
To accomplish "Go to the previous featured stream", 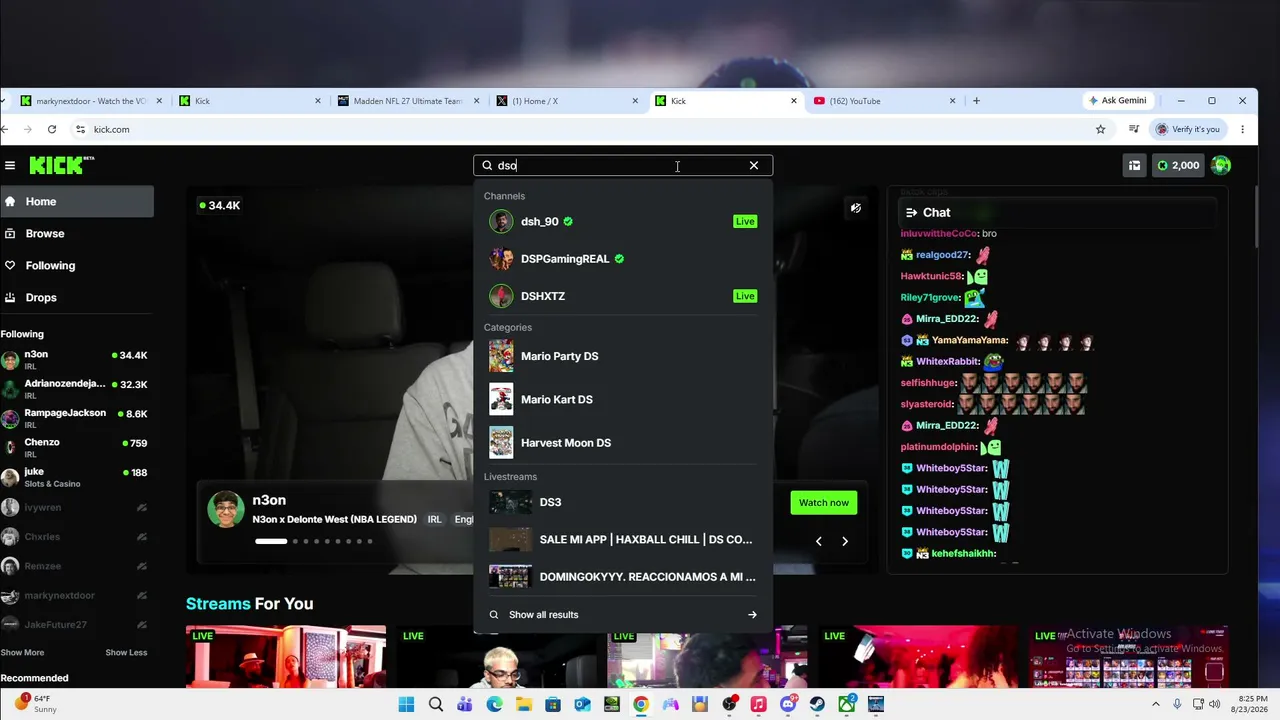I will (x=818, y=541).
